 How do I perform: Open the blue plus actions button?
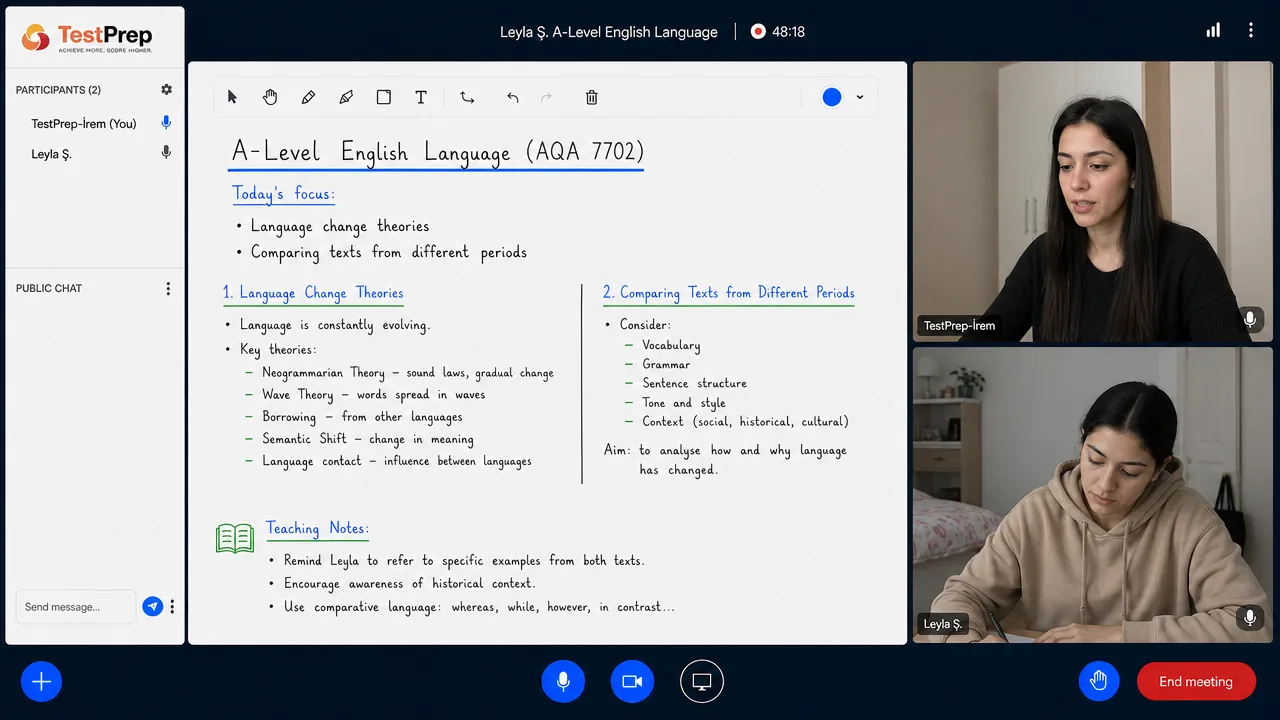(x=41, y=682)
